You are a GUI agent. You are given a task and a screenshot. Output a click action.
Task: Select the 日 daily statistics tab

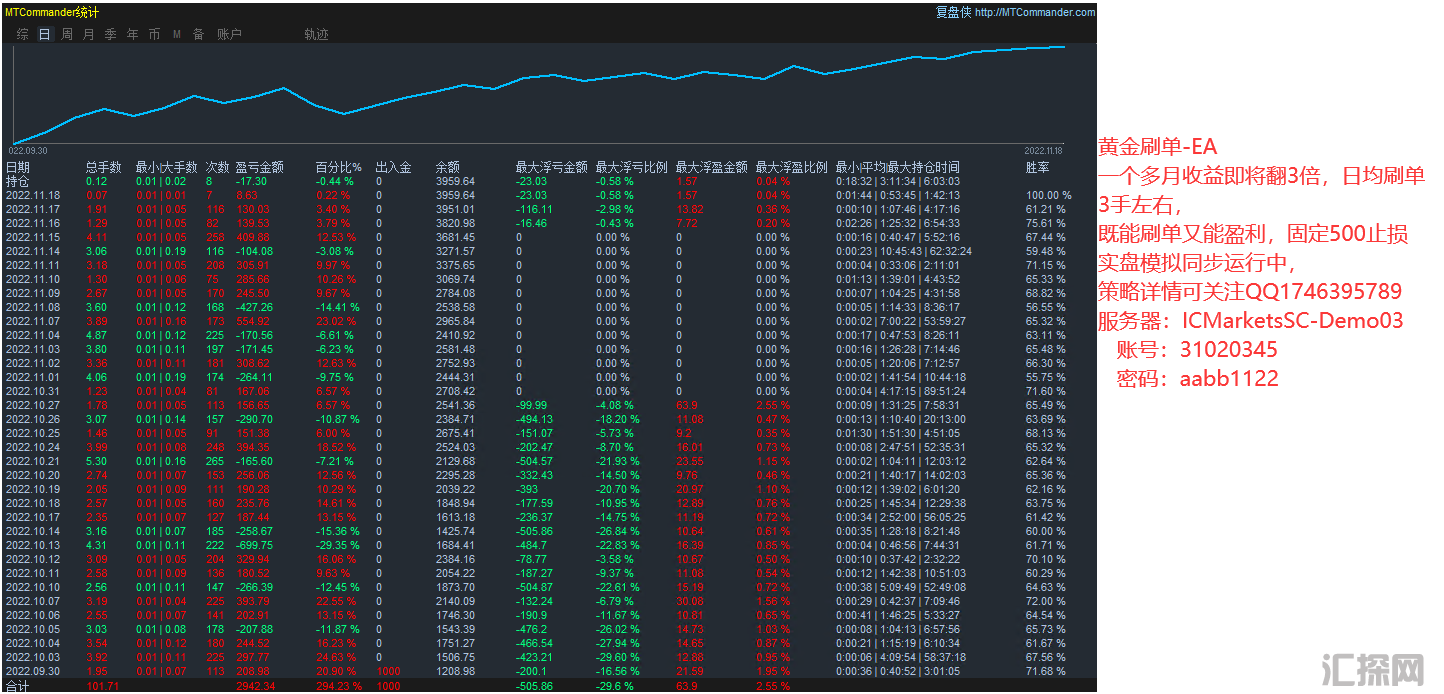pos(44,34)
